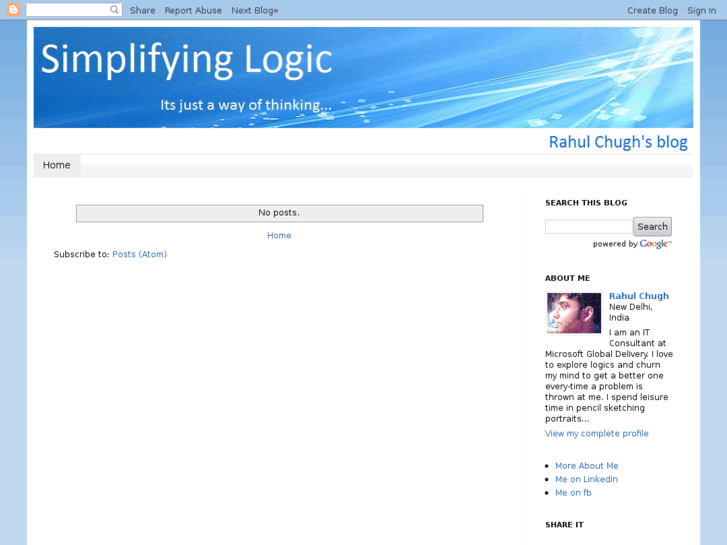Open Rahul Chugh profile photo
Screen dimensions: 727x545
tap(574, 313)
